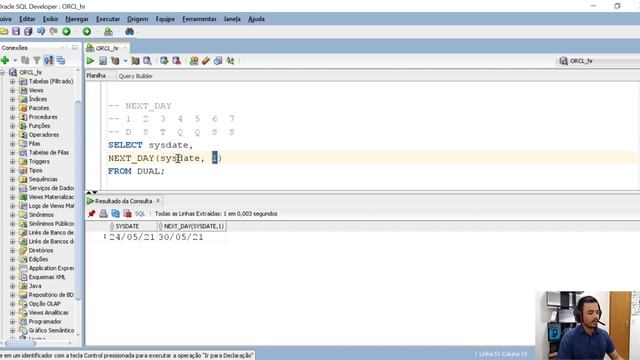Click the NEXT_DAY(SYSDATE,1) column header
This screenshot has width=640, height=360.
click(x=192, y=226)
